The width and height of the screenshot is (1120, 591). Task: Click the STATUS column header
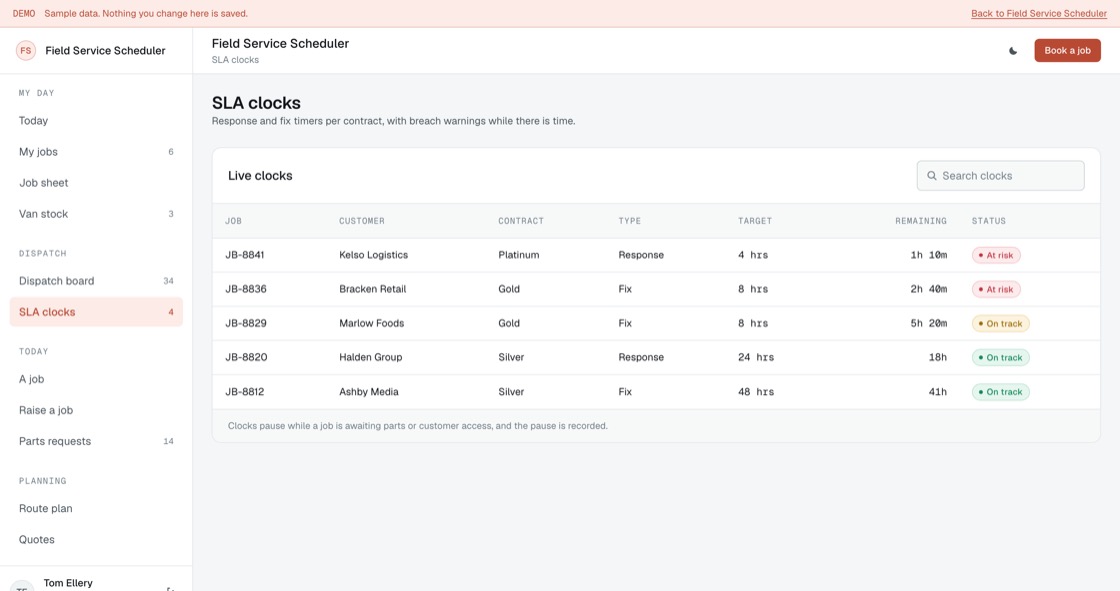[x=989, y=221]
